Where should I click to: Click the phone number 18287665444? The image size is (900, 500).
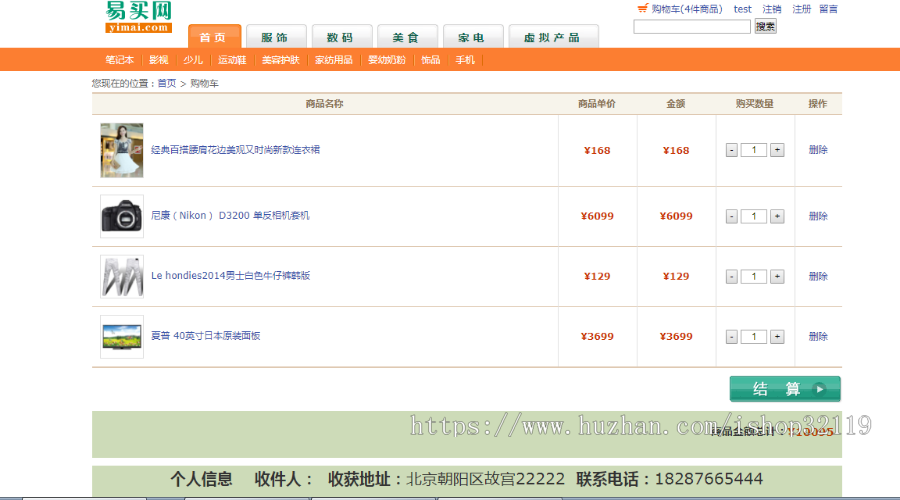709,479
